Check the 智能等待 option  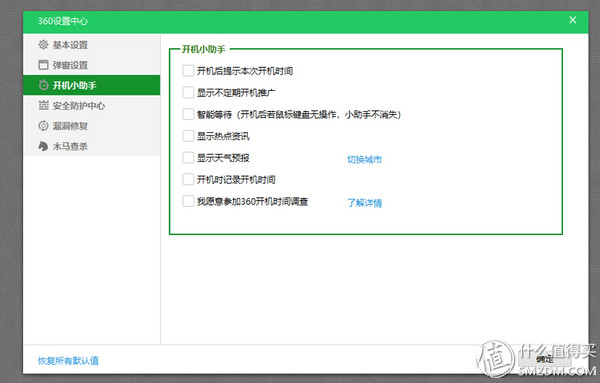click(188, 114)
